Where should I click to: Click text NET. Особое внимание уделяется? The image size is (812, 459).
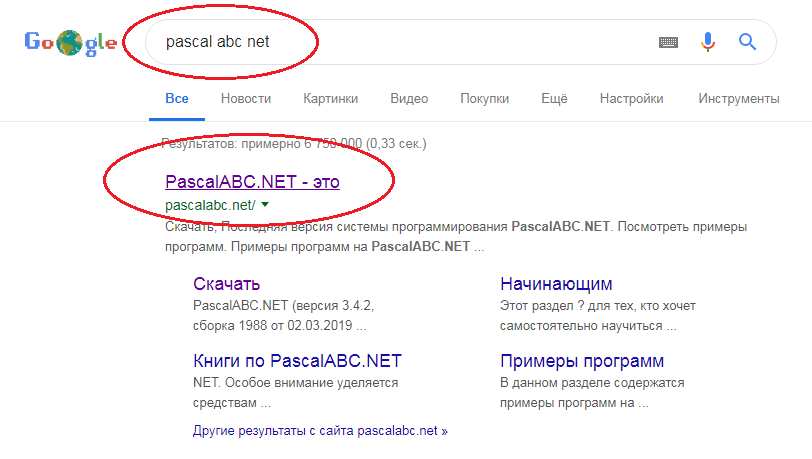tap(296, 382)
